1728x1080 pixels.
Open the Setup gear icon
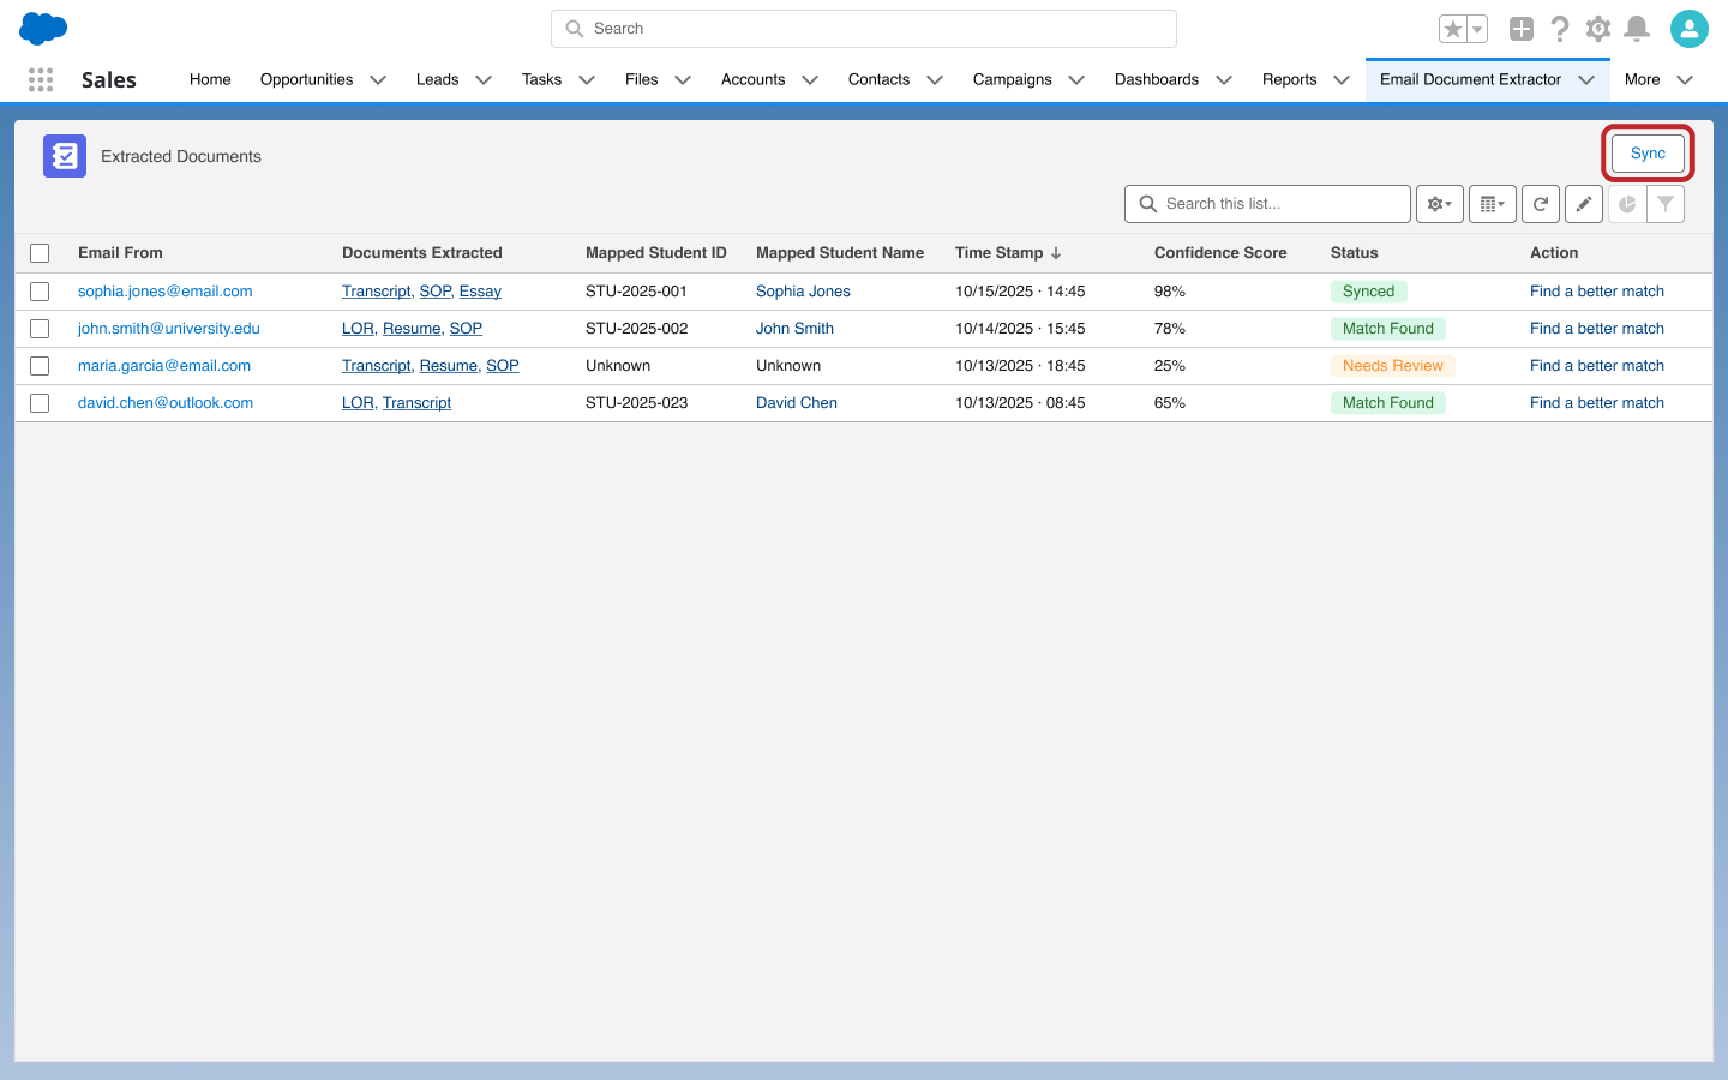coord(1598,29)
